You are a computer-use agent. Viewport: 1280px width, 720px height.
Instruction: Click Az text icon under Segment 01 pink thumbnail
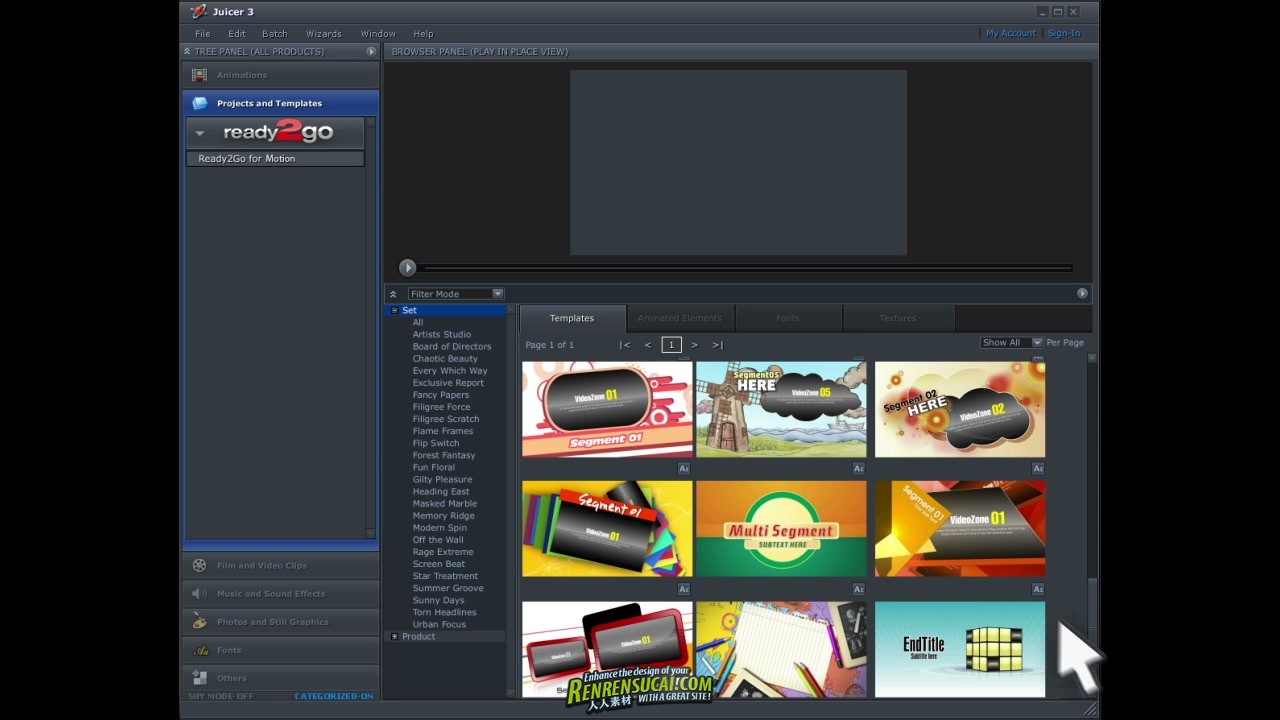(x=684, y=468)
